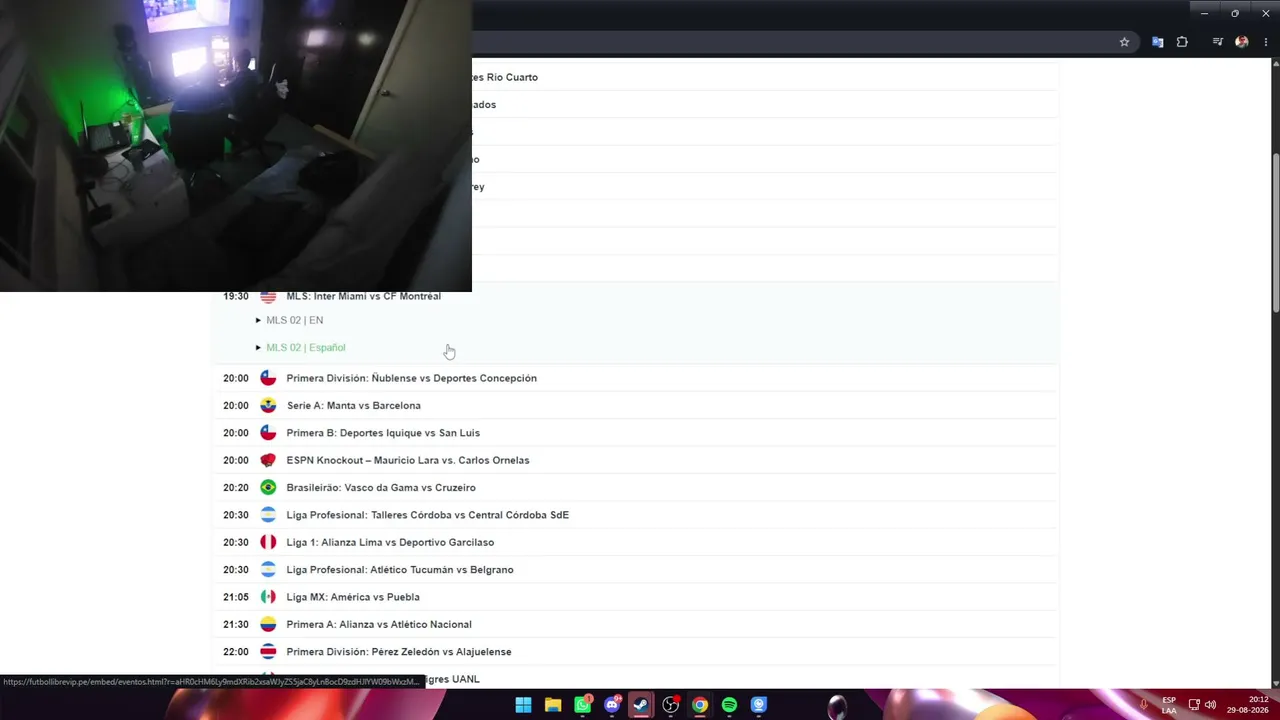Open Chrome's three-dot menu
This screenshot has width=1280, height=720.
[1266, 42]
